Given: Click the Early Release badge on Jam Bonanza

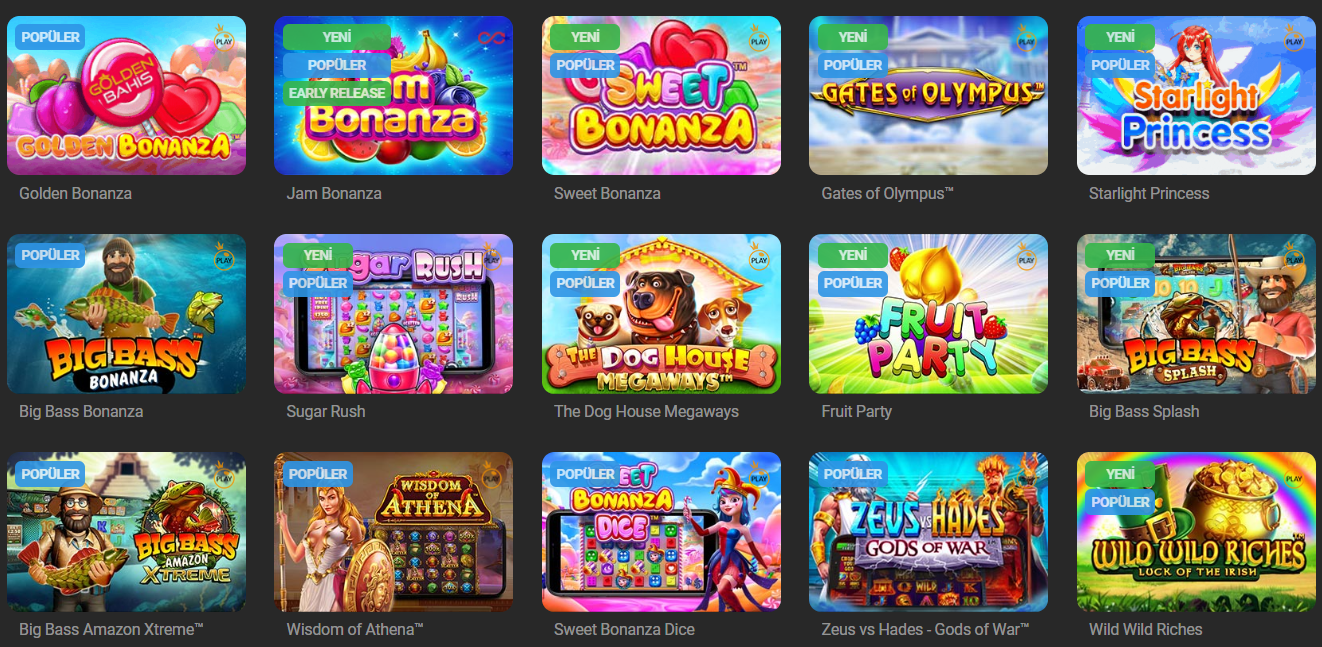Looking at the screenshot, I should pos(337,93).
